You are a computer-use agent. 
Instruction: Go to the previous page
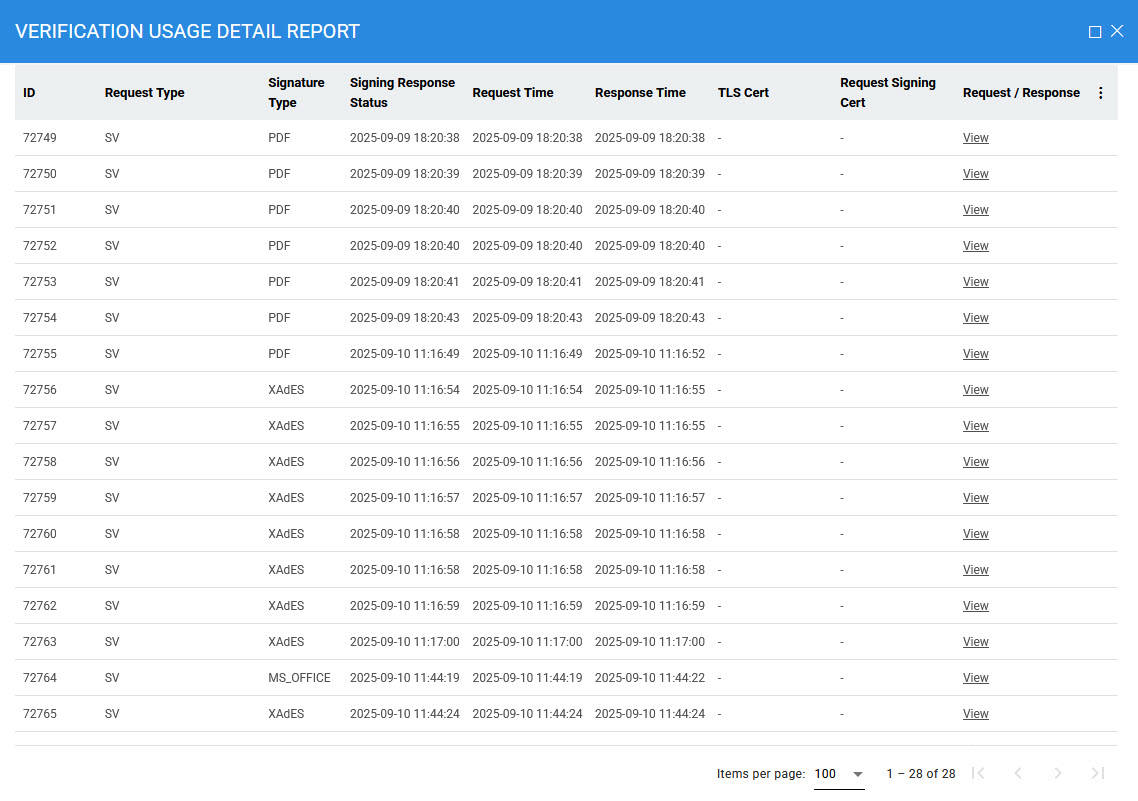coord(1018,773)
